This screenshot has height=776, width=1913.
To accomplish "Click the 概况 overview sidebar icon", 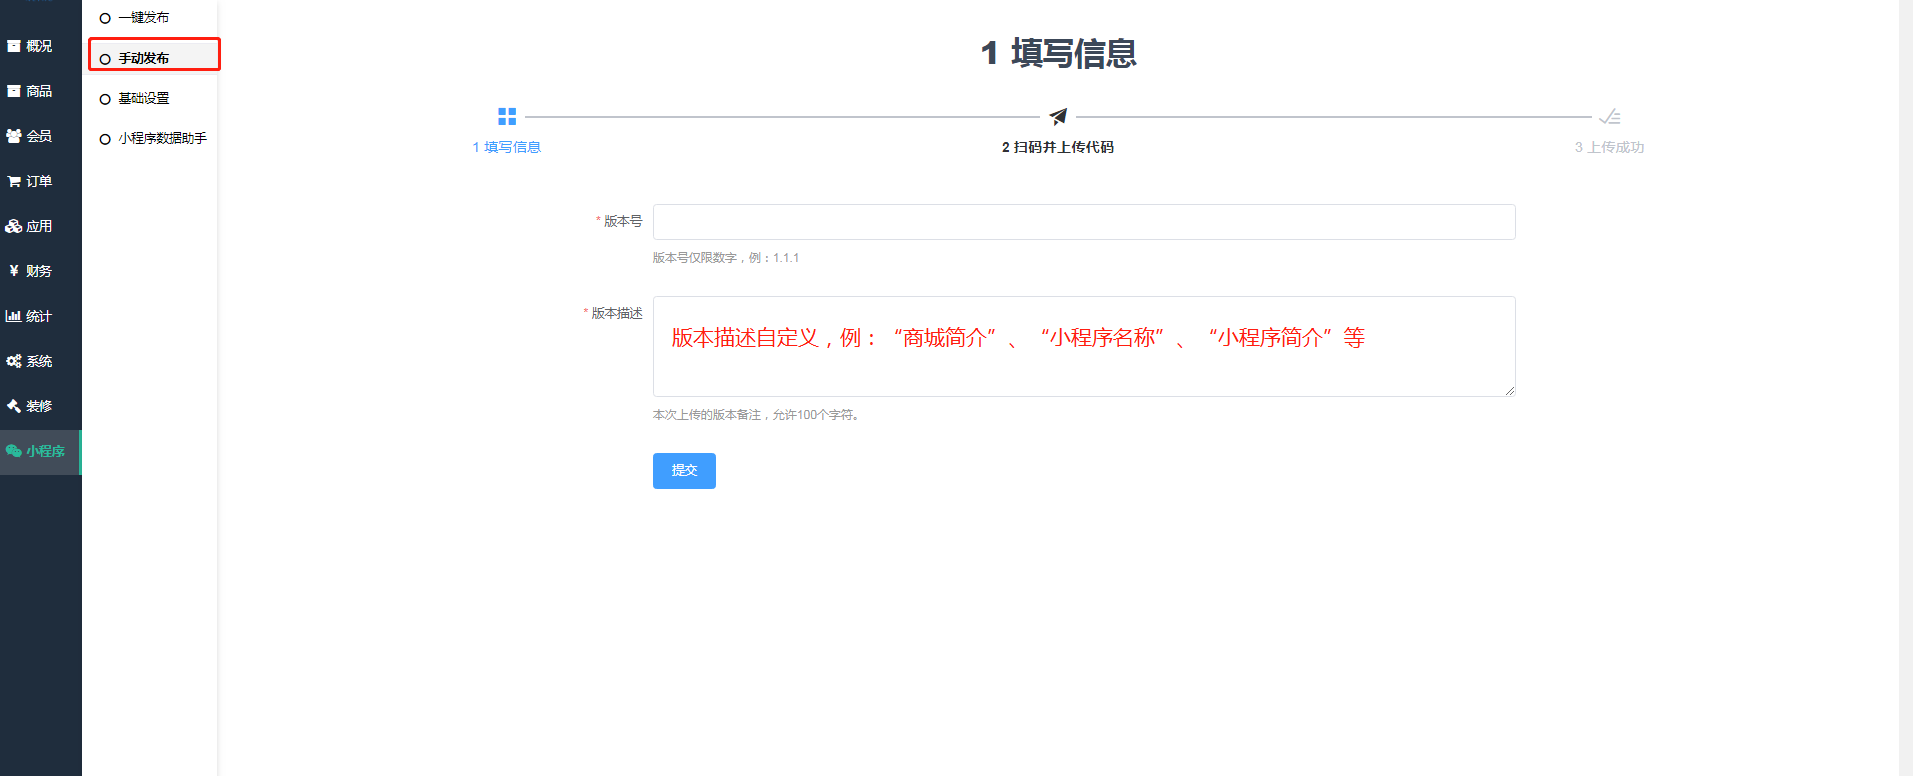I will point(14,46).
